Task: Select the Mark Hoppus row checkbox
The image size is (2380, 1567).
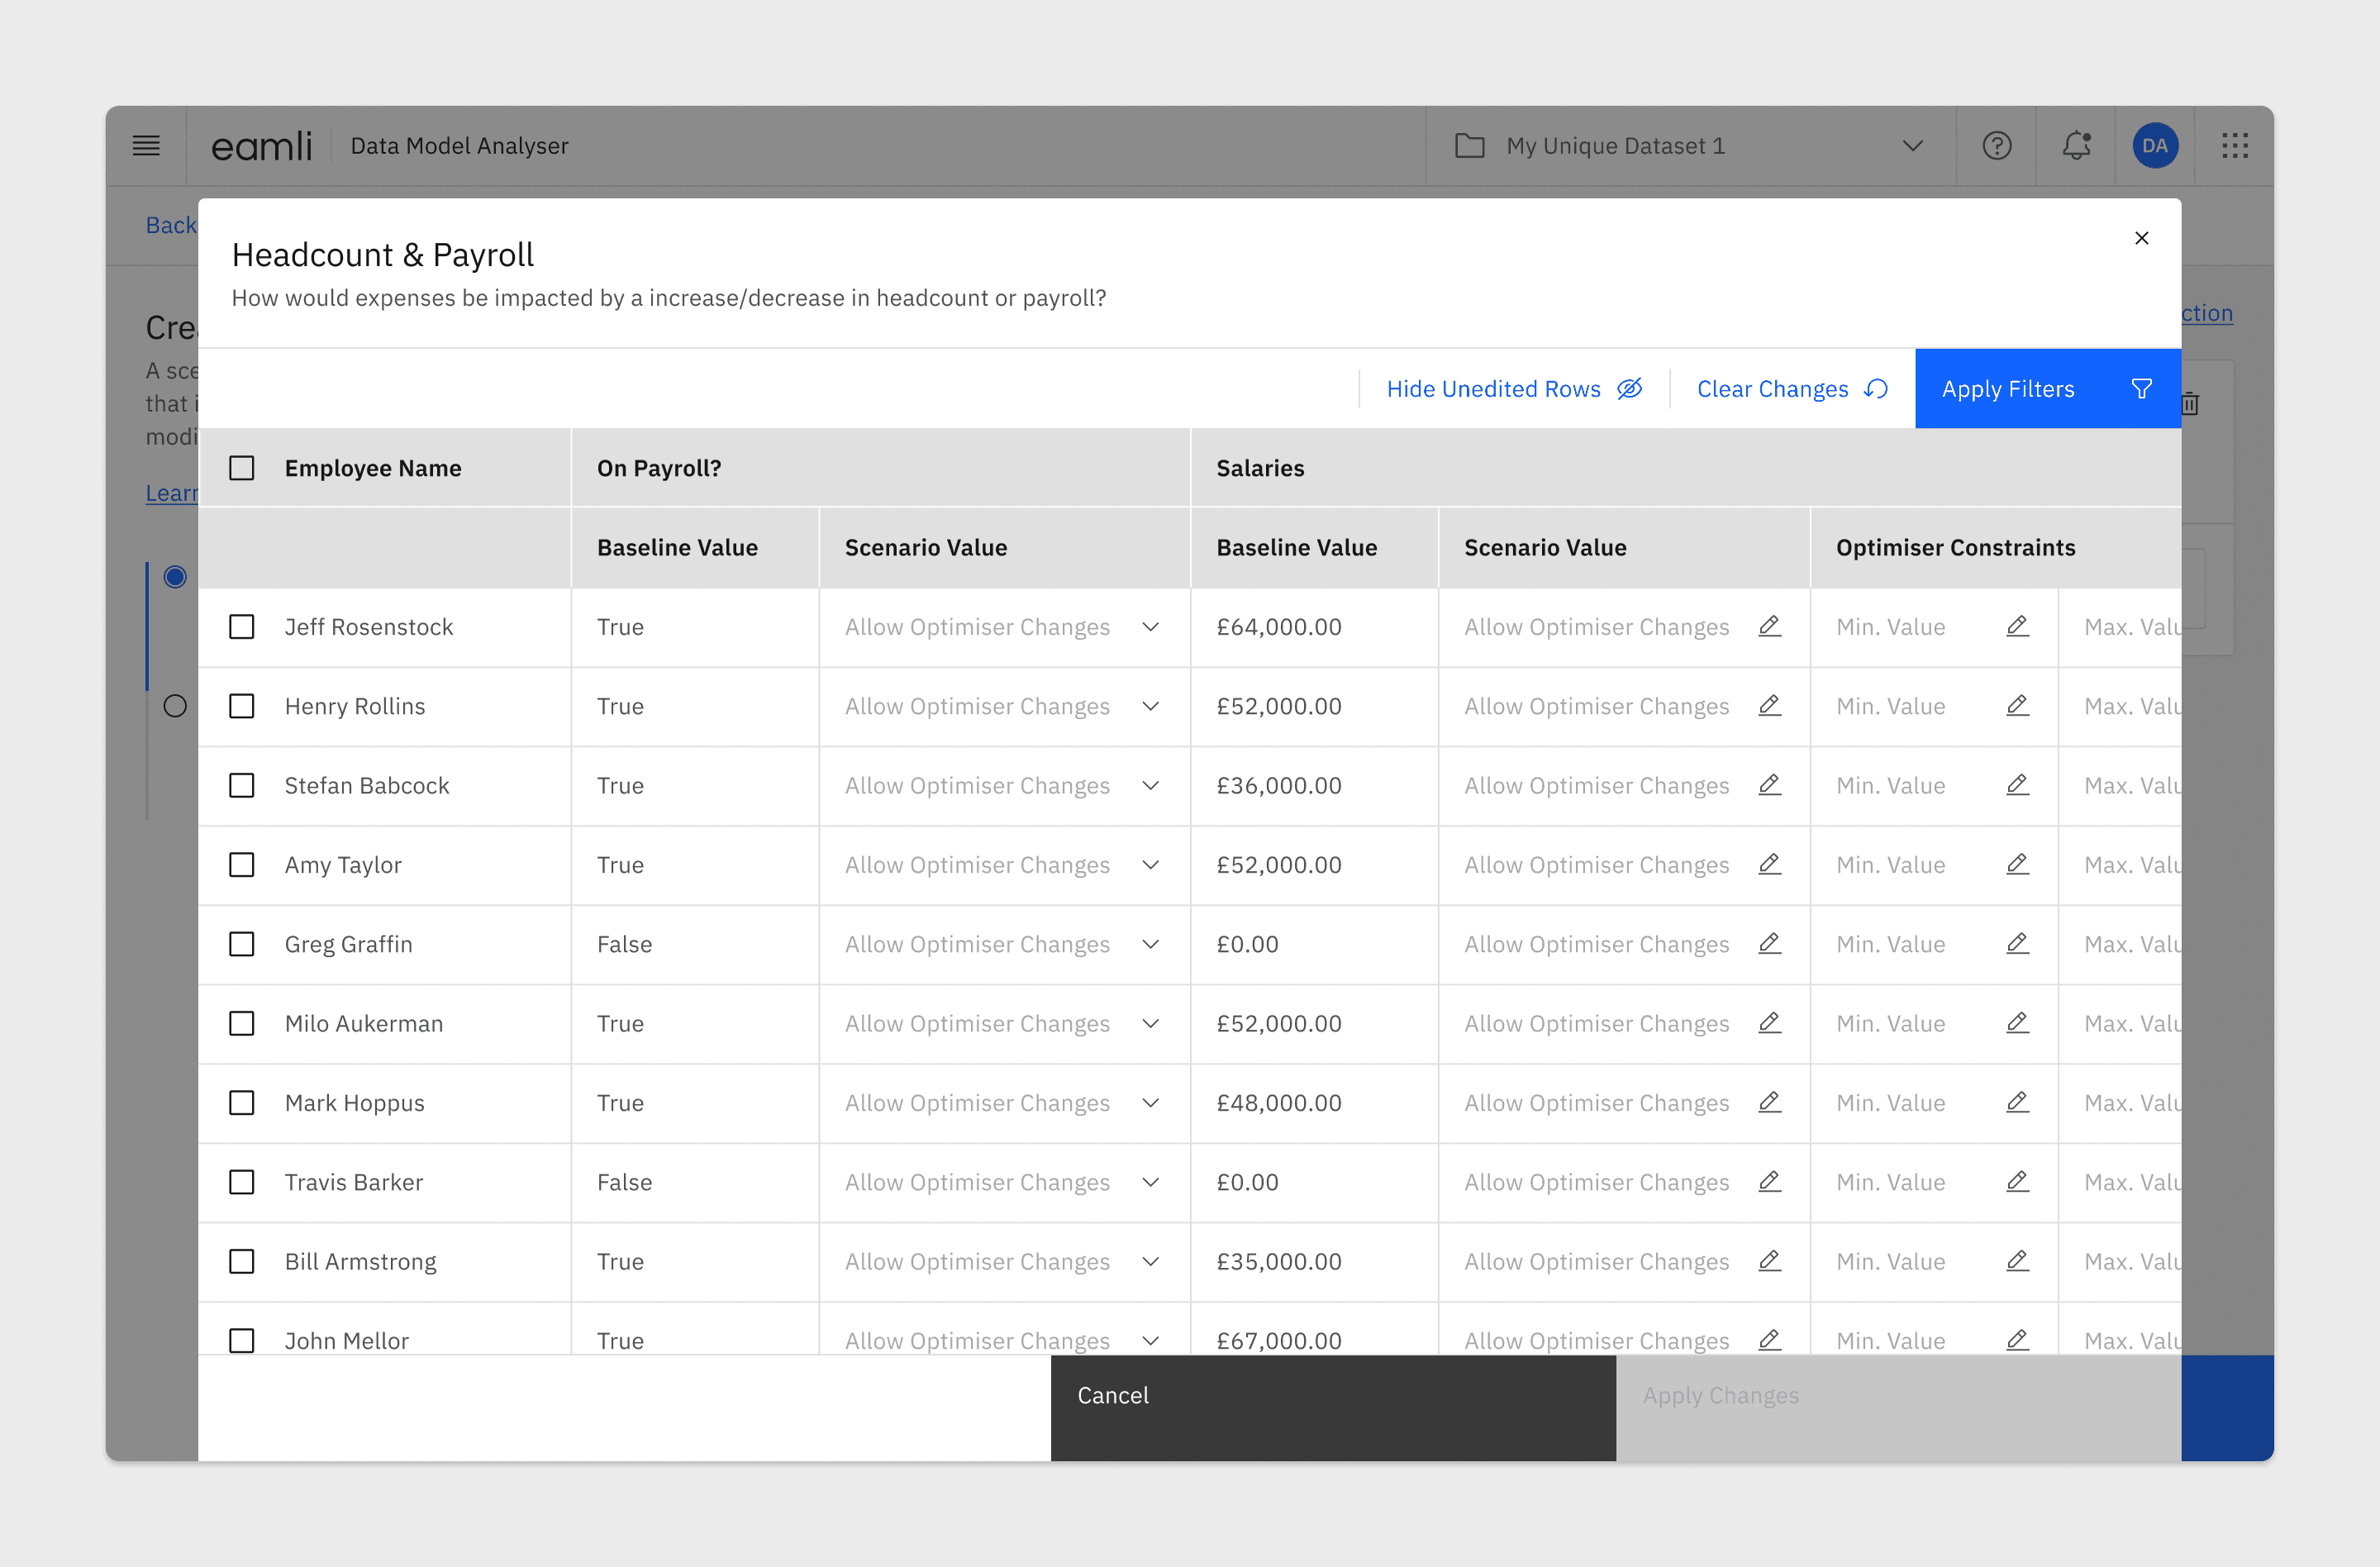Action: pos(242,1102)
